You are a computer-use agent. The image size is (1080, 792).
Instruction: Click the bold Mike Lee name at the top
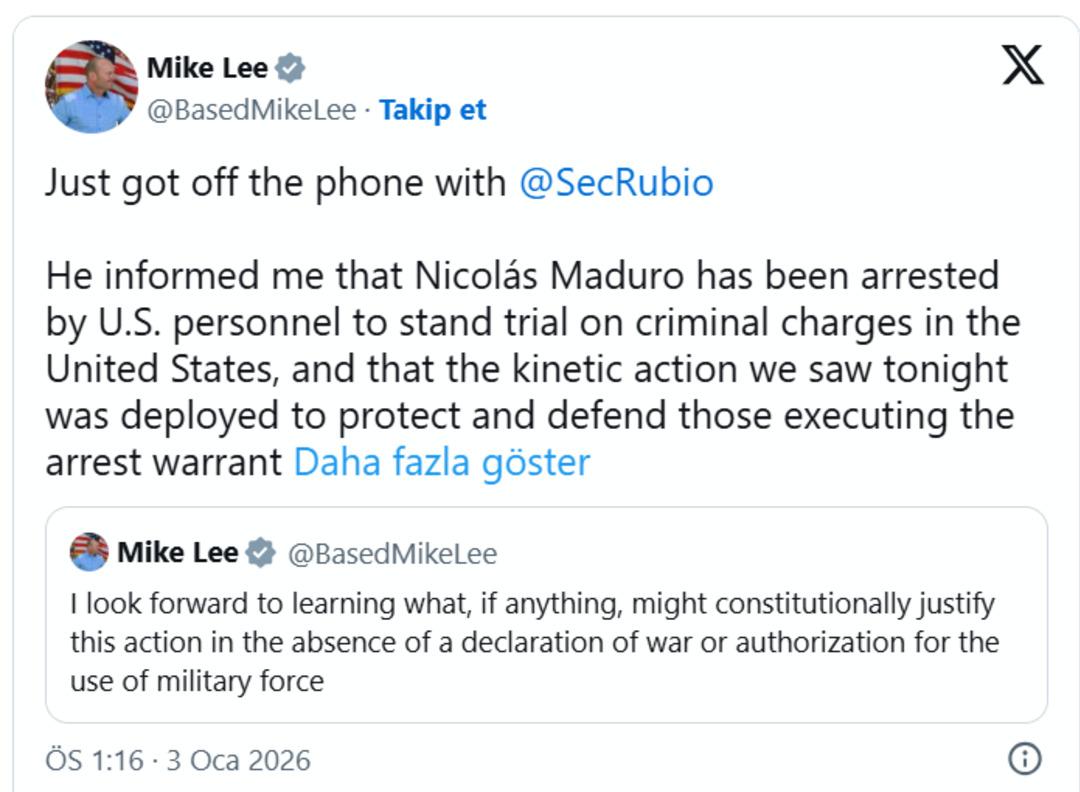click(x=207, y=68)
